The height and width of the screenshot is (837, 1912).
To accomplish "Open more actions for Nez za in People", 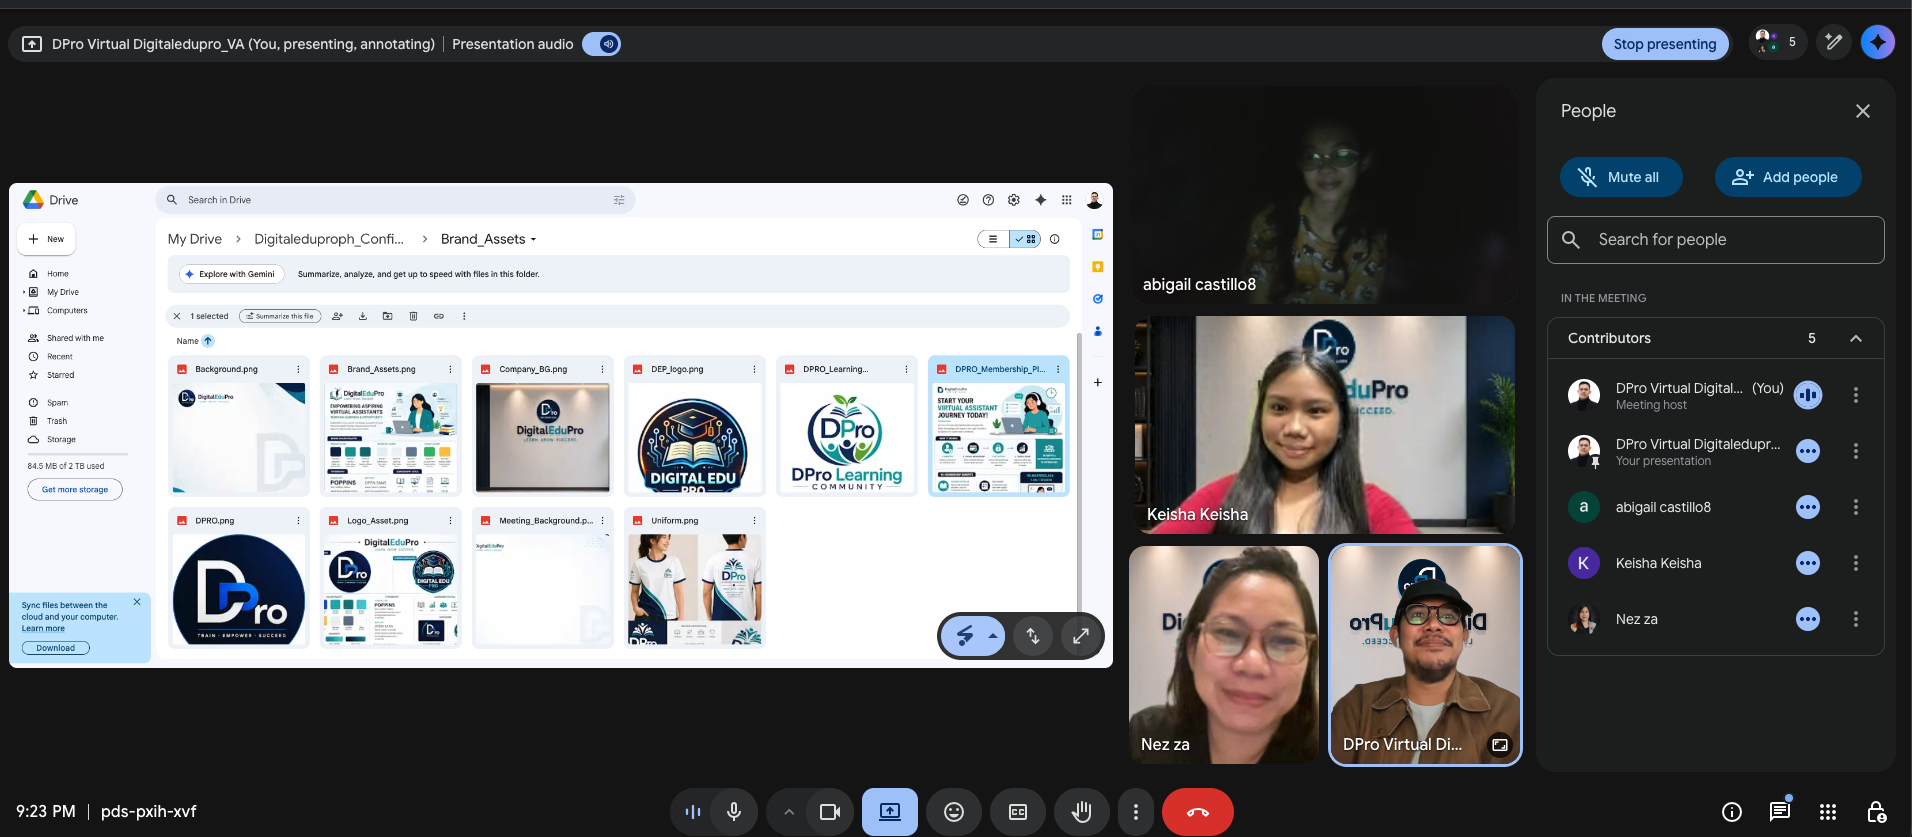I will point(1856,619).
